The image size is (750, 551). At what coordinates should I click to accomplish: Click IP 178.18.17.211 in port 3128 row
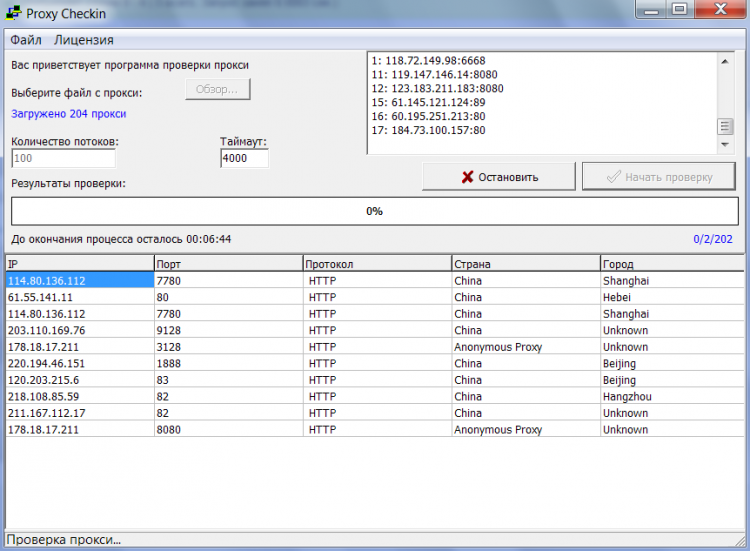click(x=43, y=347)
